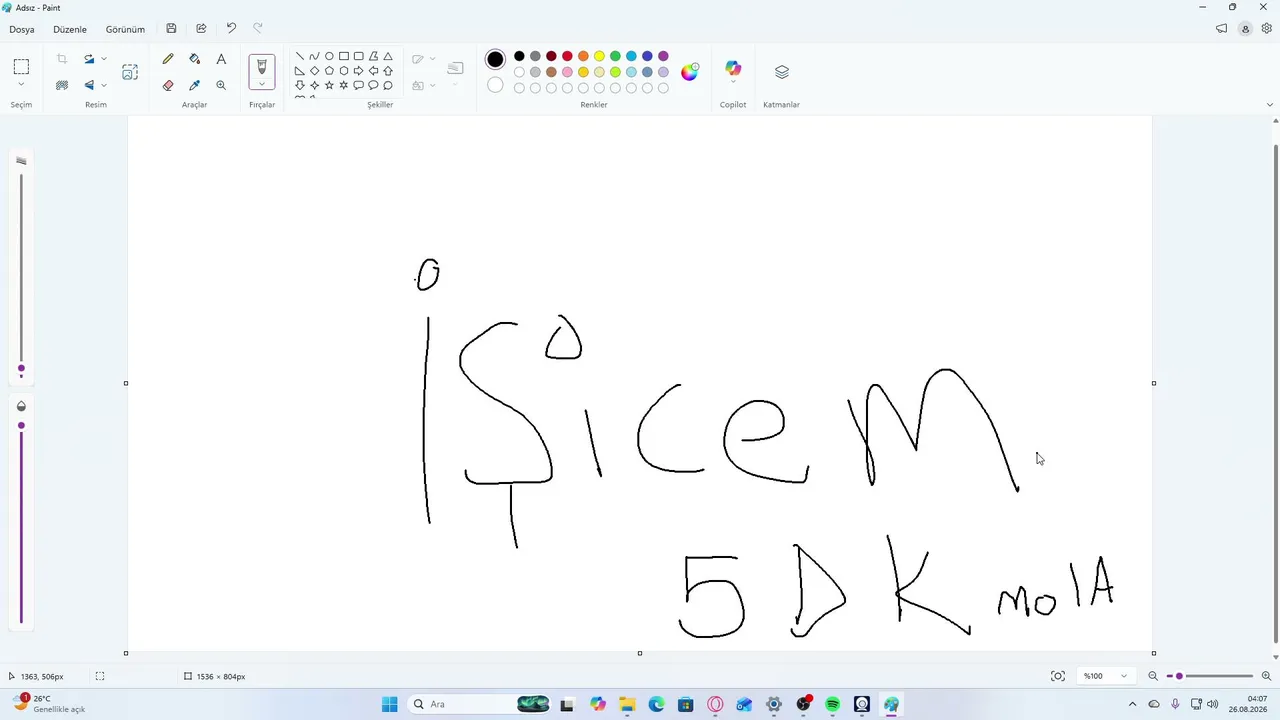
Task: Click the image creator icon in Resim group
Action: click(130, 72)
